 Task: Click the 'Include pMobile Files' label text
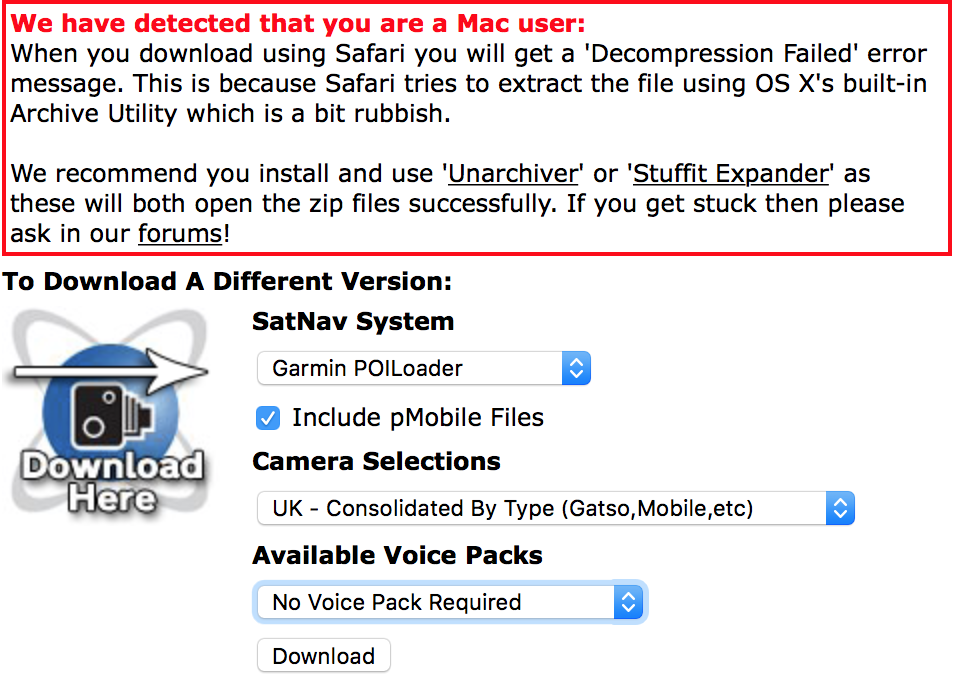[x=418, y=417]
